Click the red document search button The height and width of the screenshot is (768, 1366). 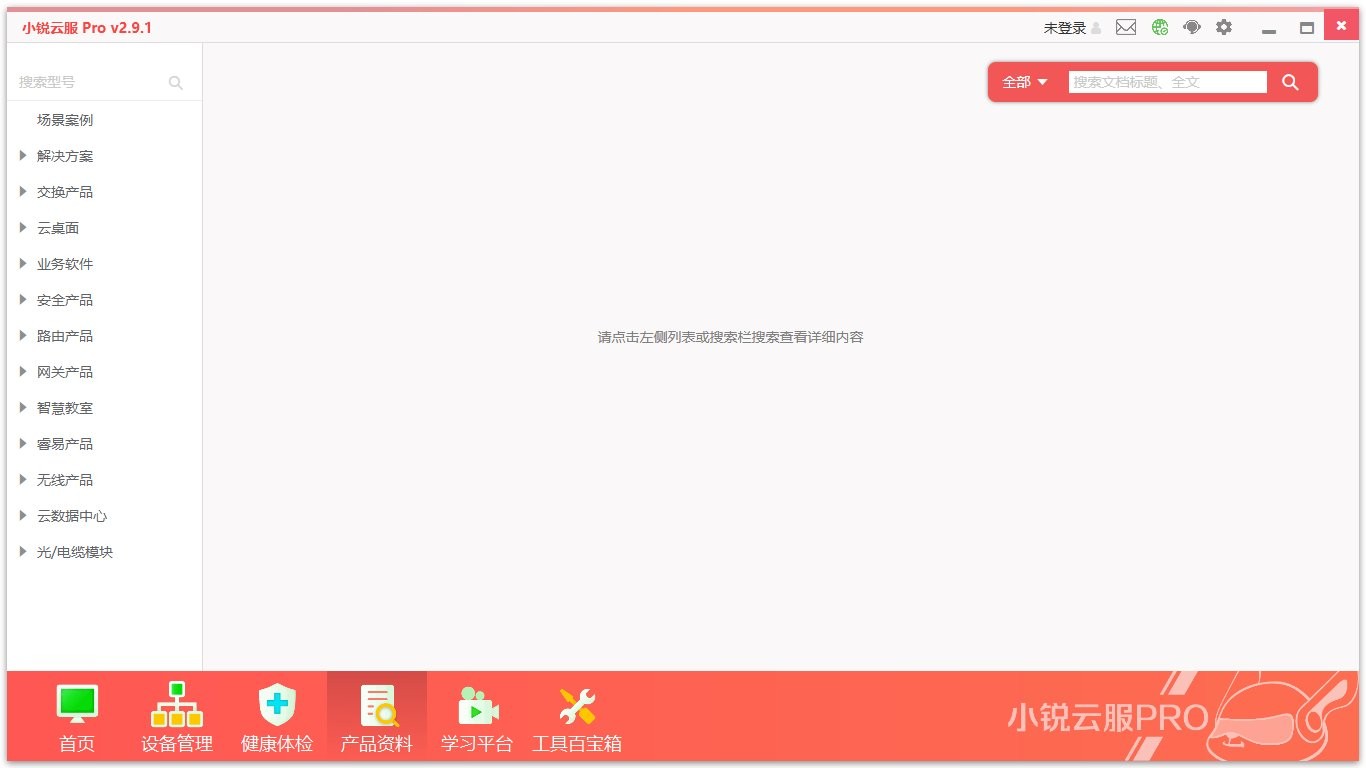pyautogui.click(x=1290, y=82)
